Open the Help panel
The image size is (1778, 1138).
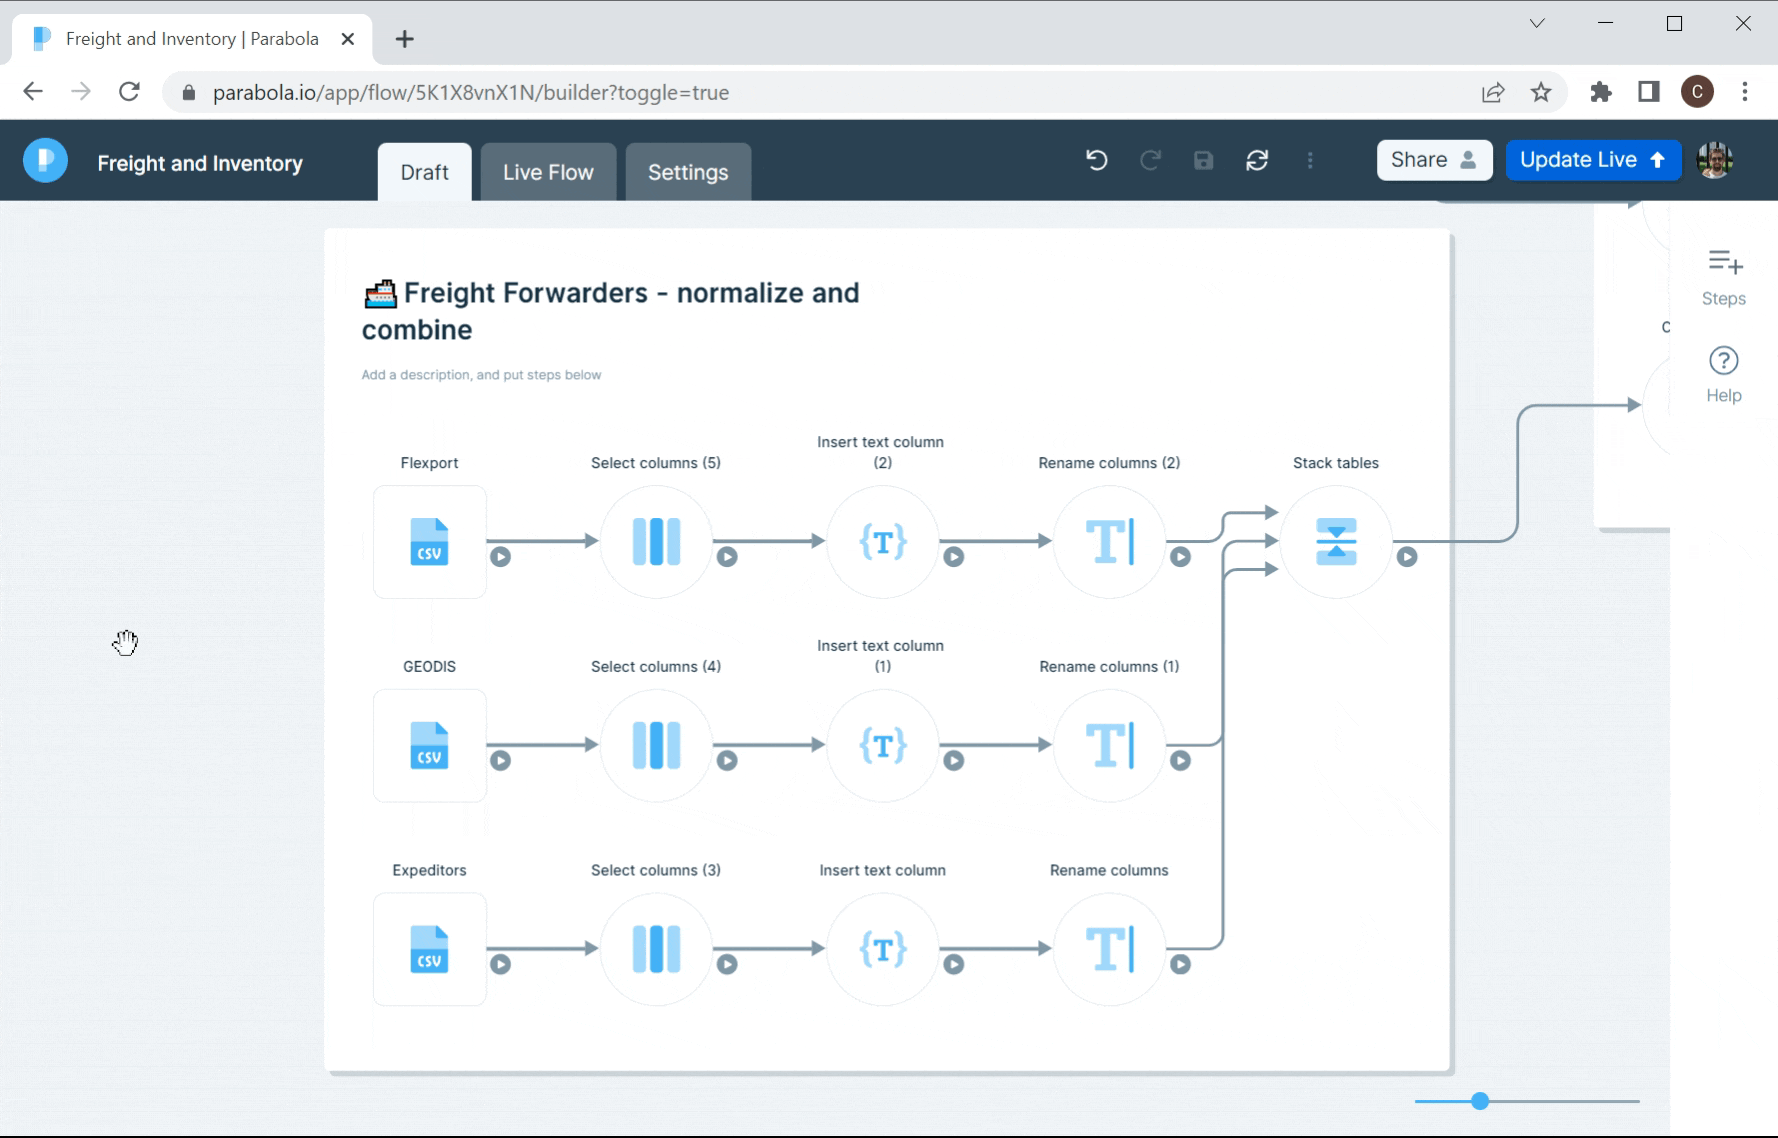coord(1724,374)
